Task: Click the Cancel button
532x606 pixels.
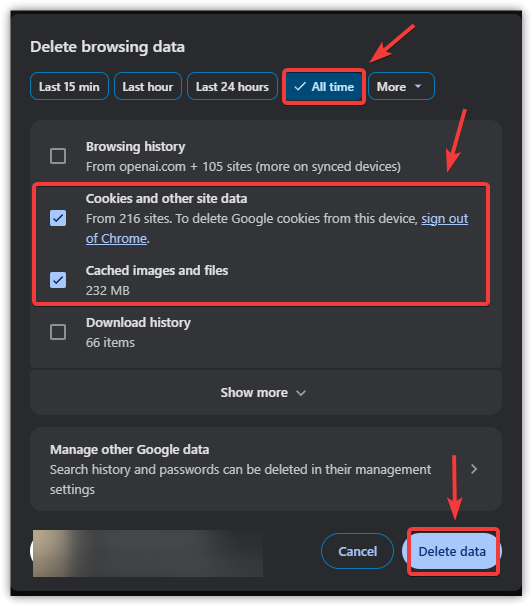Action: coord(357,551)
